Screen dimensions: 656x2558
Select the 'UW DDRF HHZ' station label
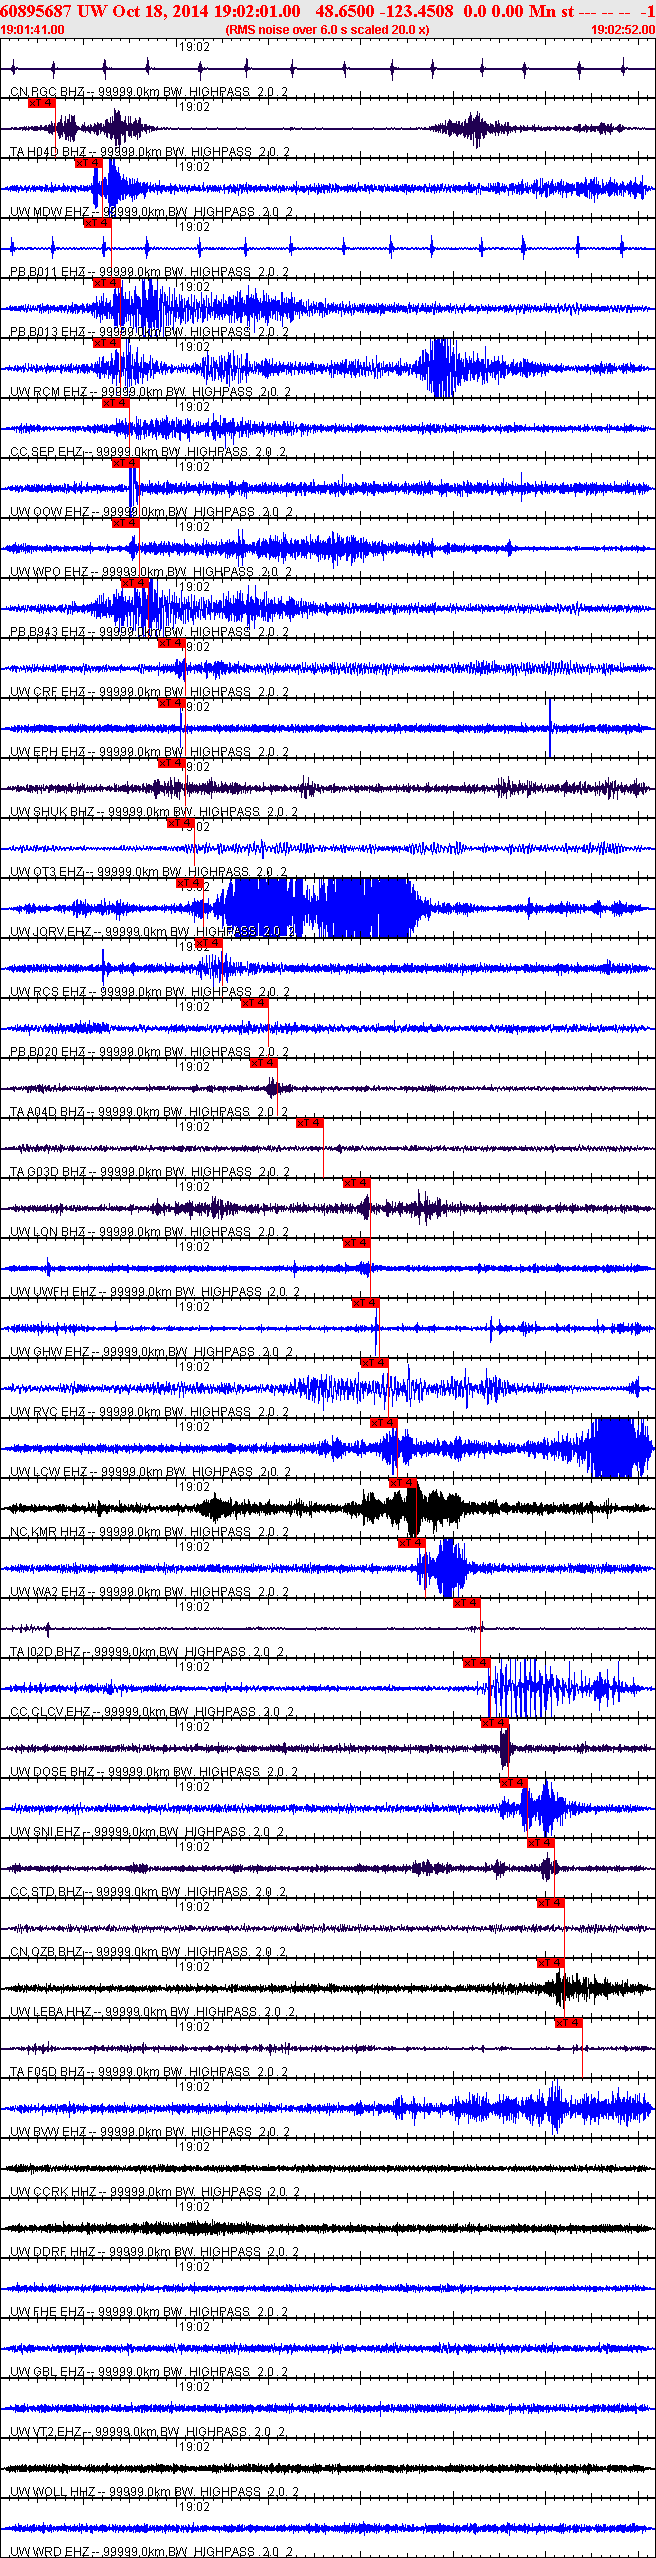coord(52,2252)
